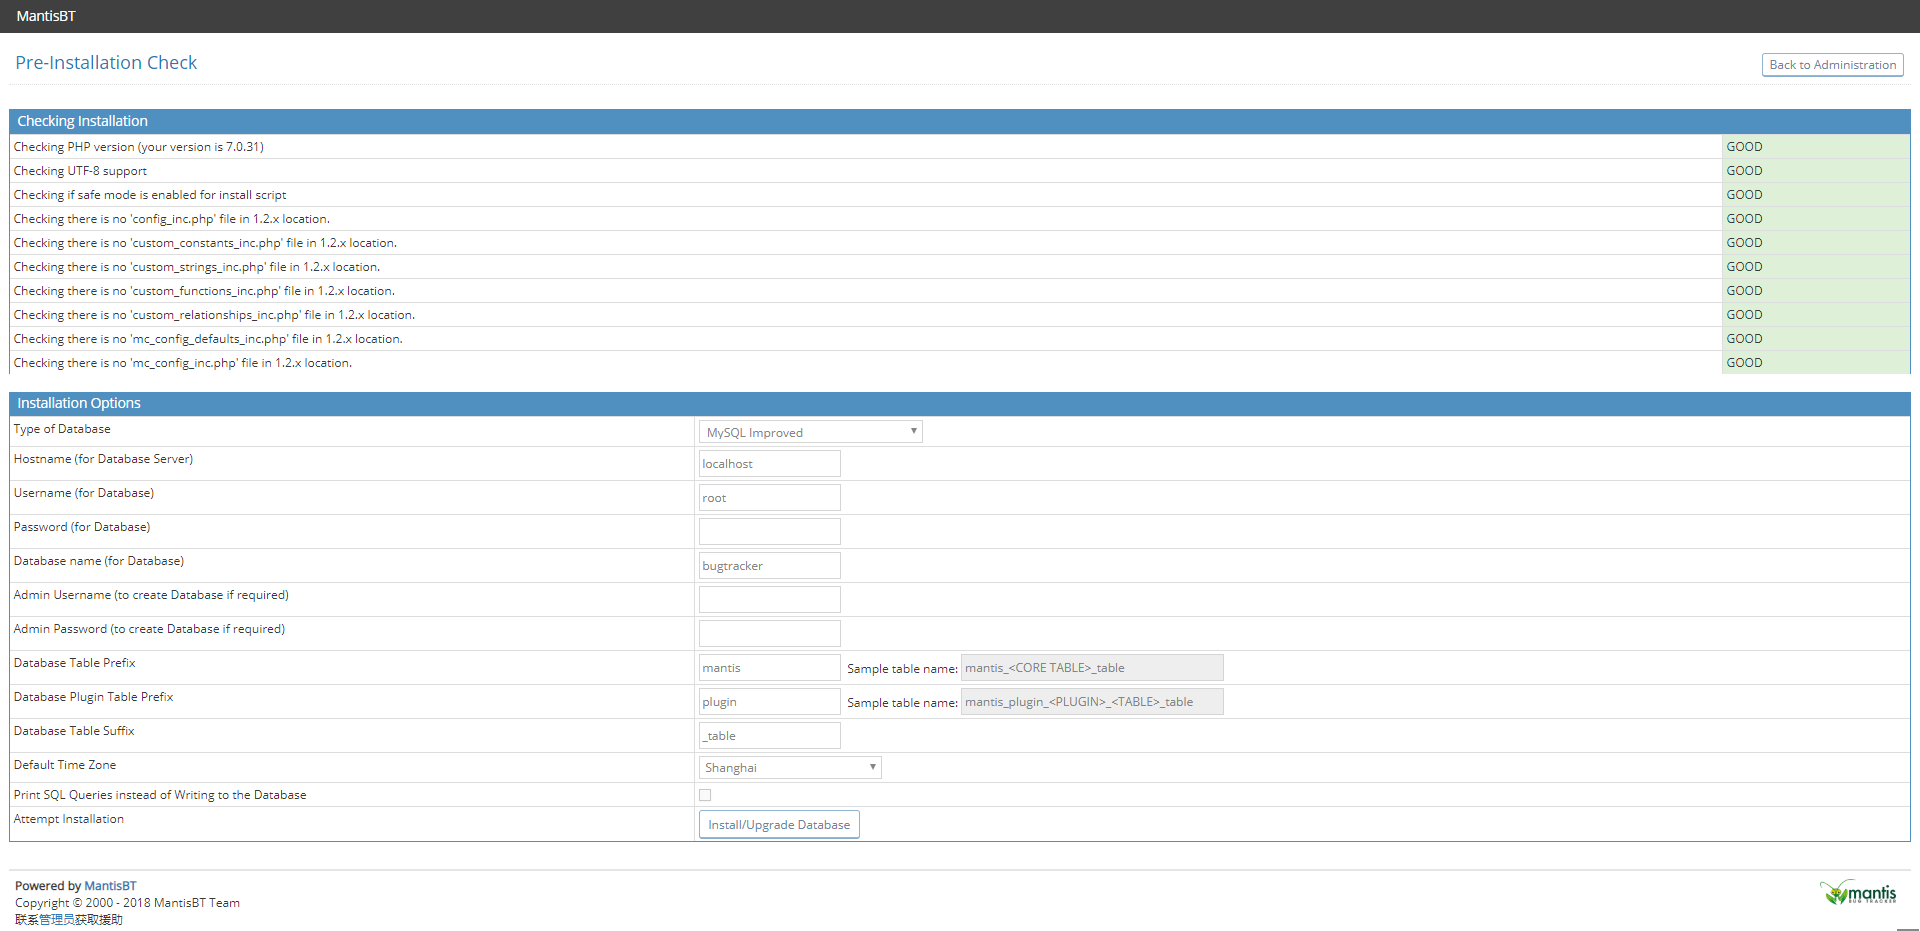Click Back to Administration button
Viewport: 1920px width, 931px height.
coord(1832,65)
